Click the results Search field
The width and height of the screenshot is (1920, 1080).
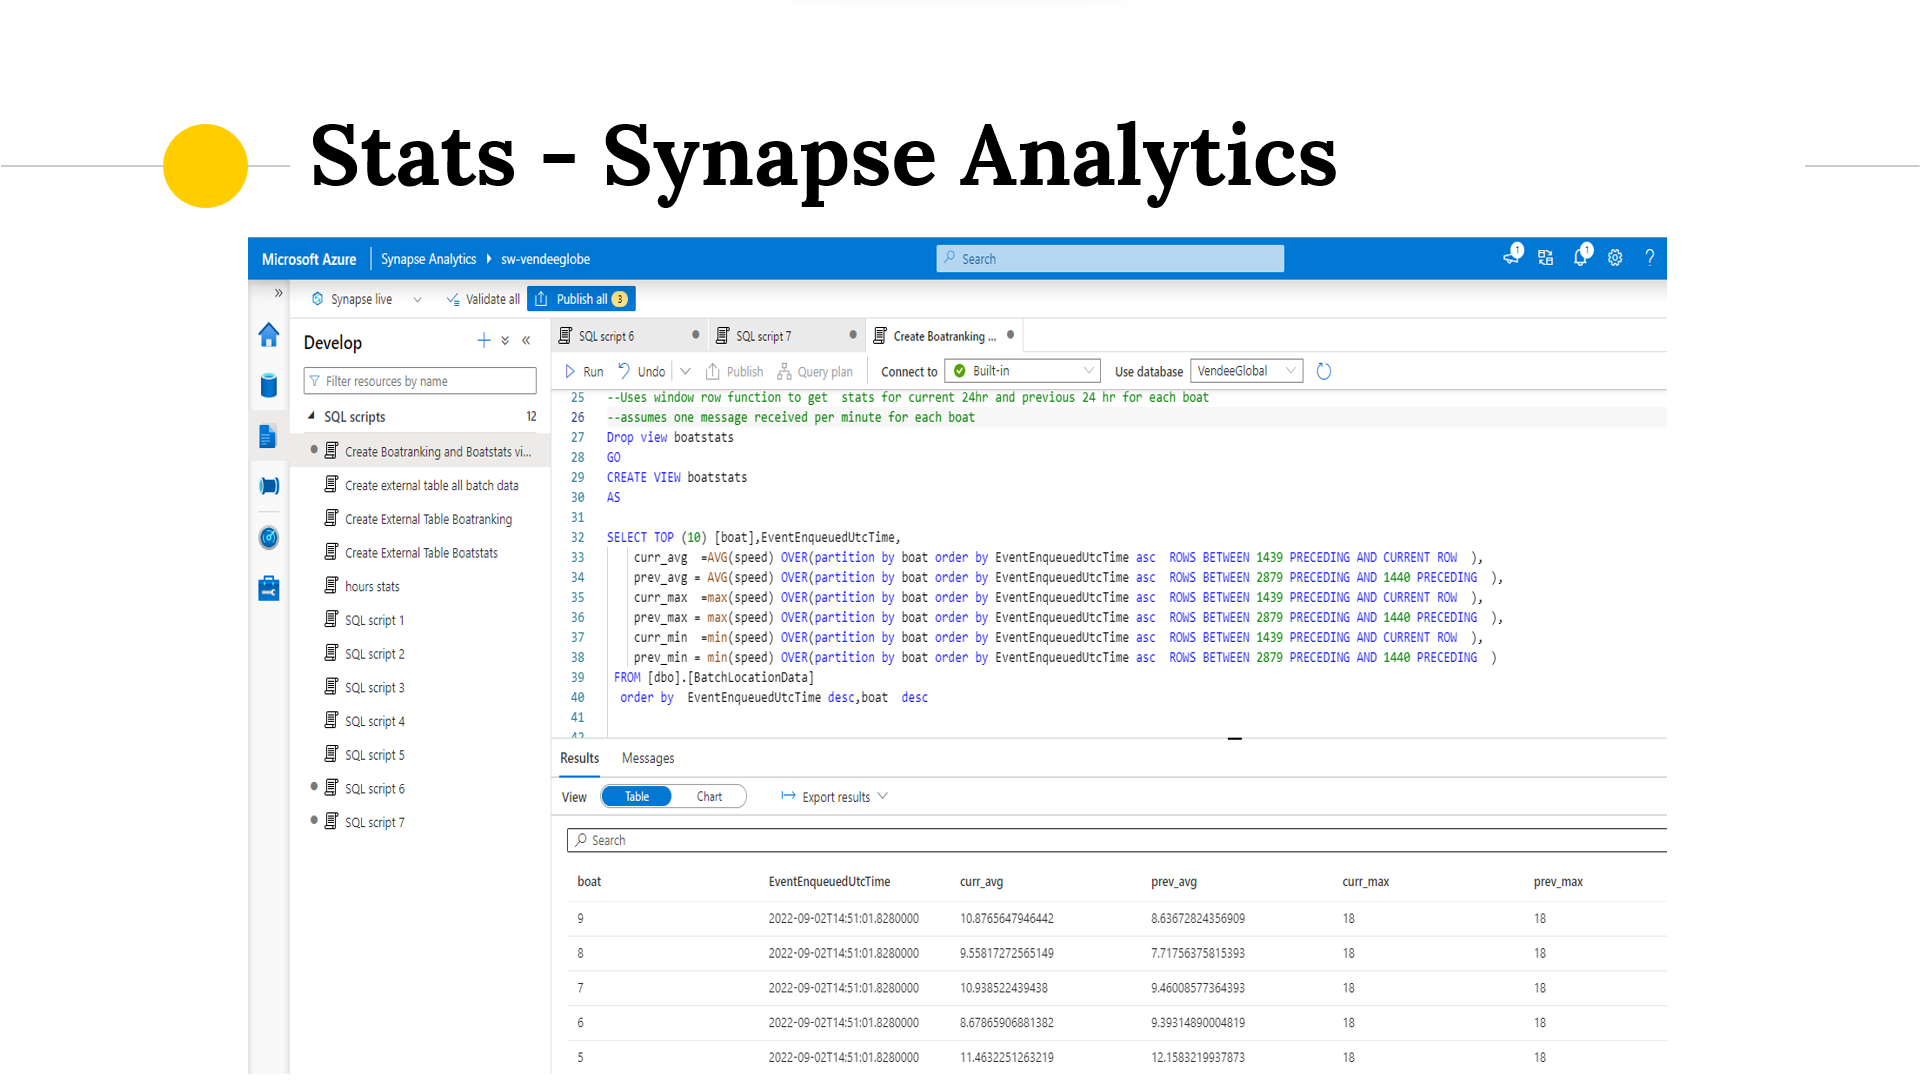pyautogui.click(x=1116, y=840)
